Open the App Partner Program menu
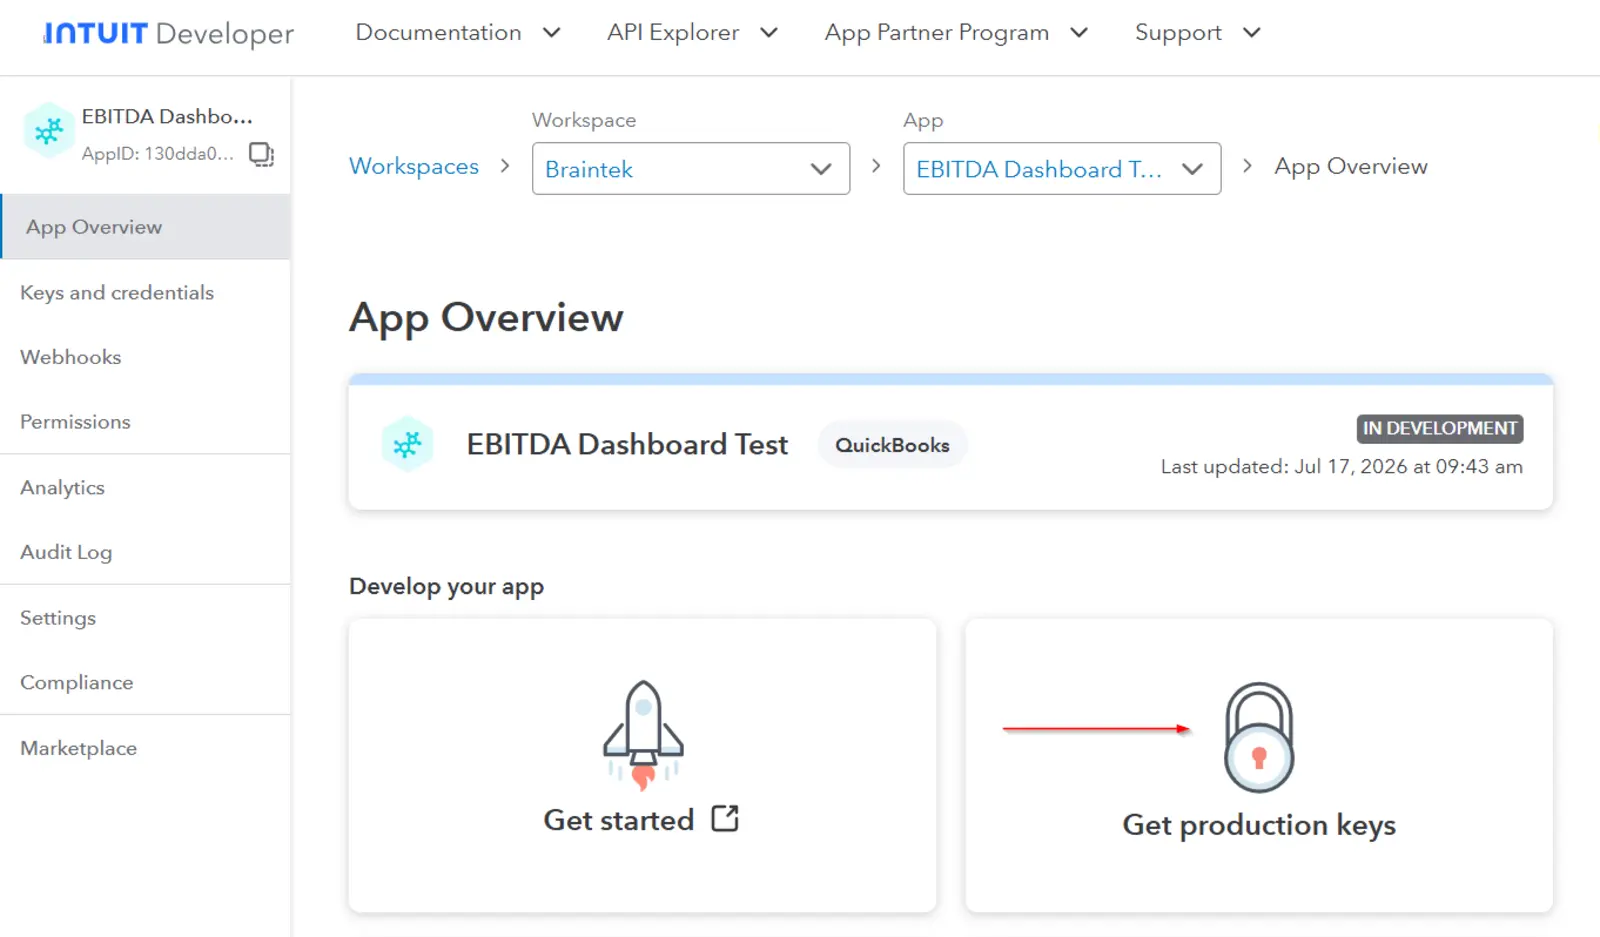The height and width of the screenshot is (937, 1600). click(x=956, y=32)
